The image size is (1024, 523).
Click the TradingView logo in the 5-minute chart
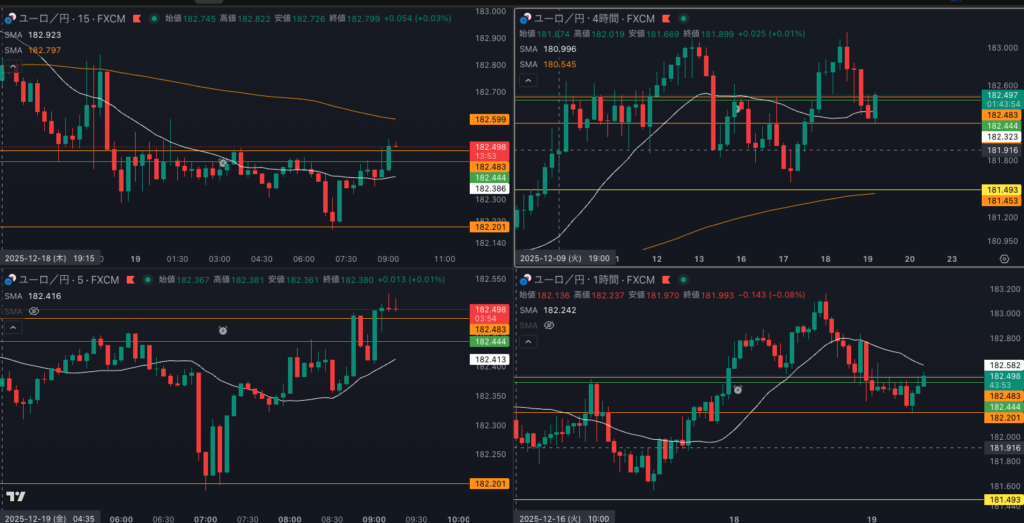click(16, 496)
